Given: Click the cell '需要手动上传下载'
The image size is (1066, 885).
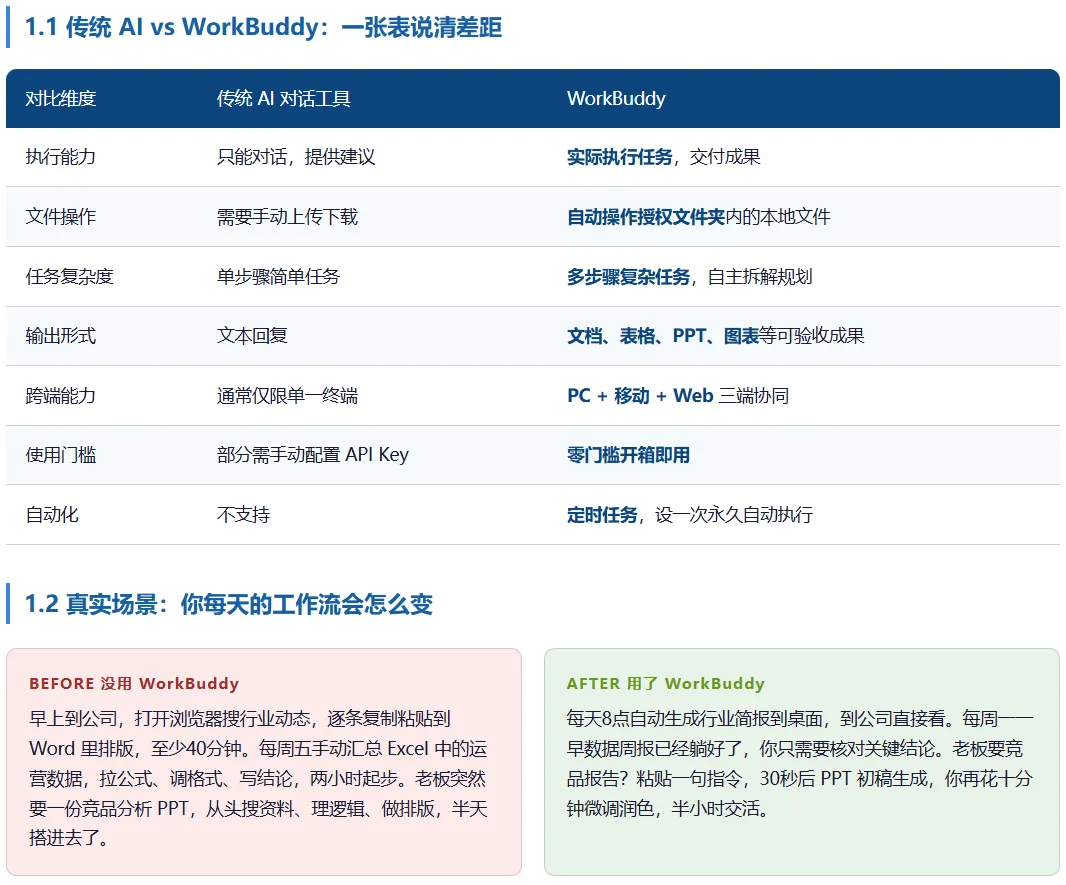Looking at the screenshot, I should [287, 217].
